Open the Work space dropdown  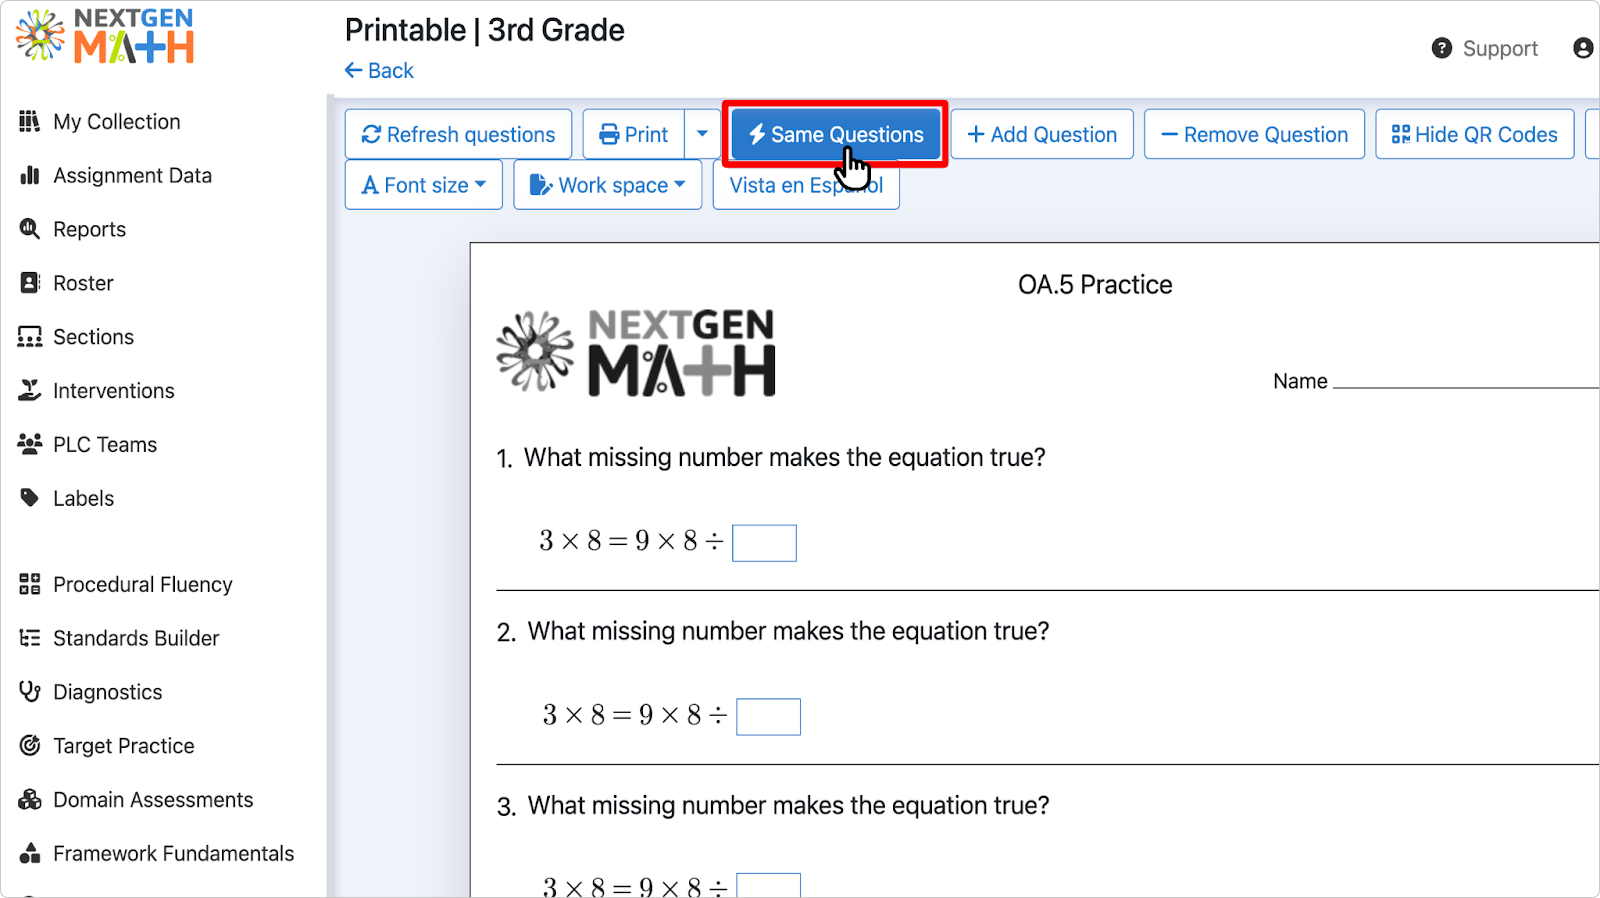click(x=608, y=185)
